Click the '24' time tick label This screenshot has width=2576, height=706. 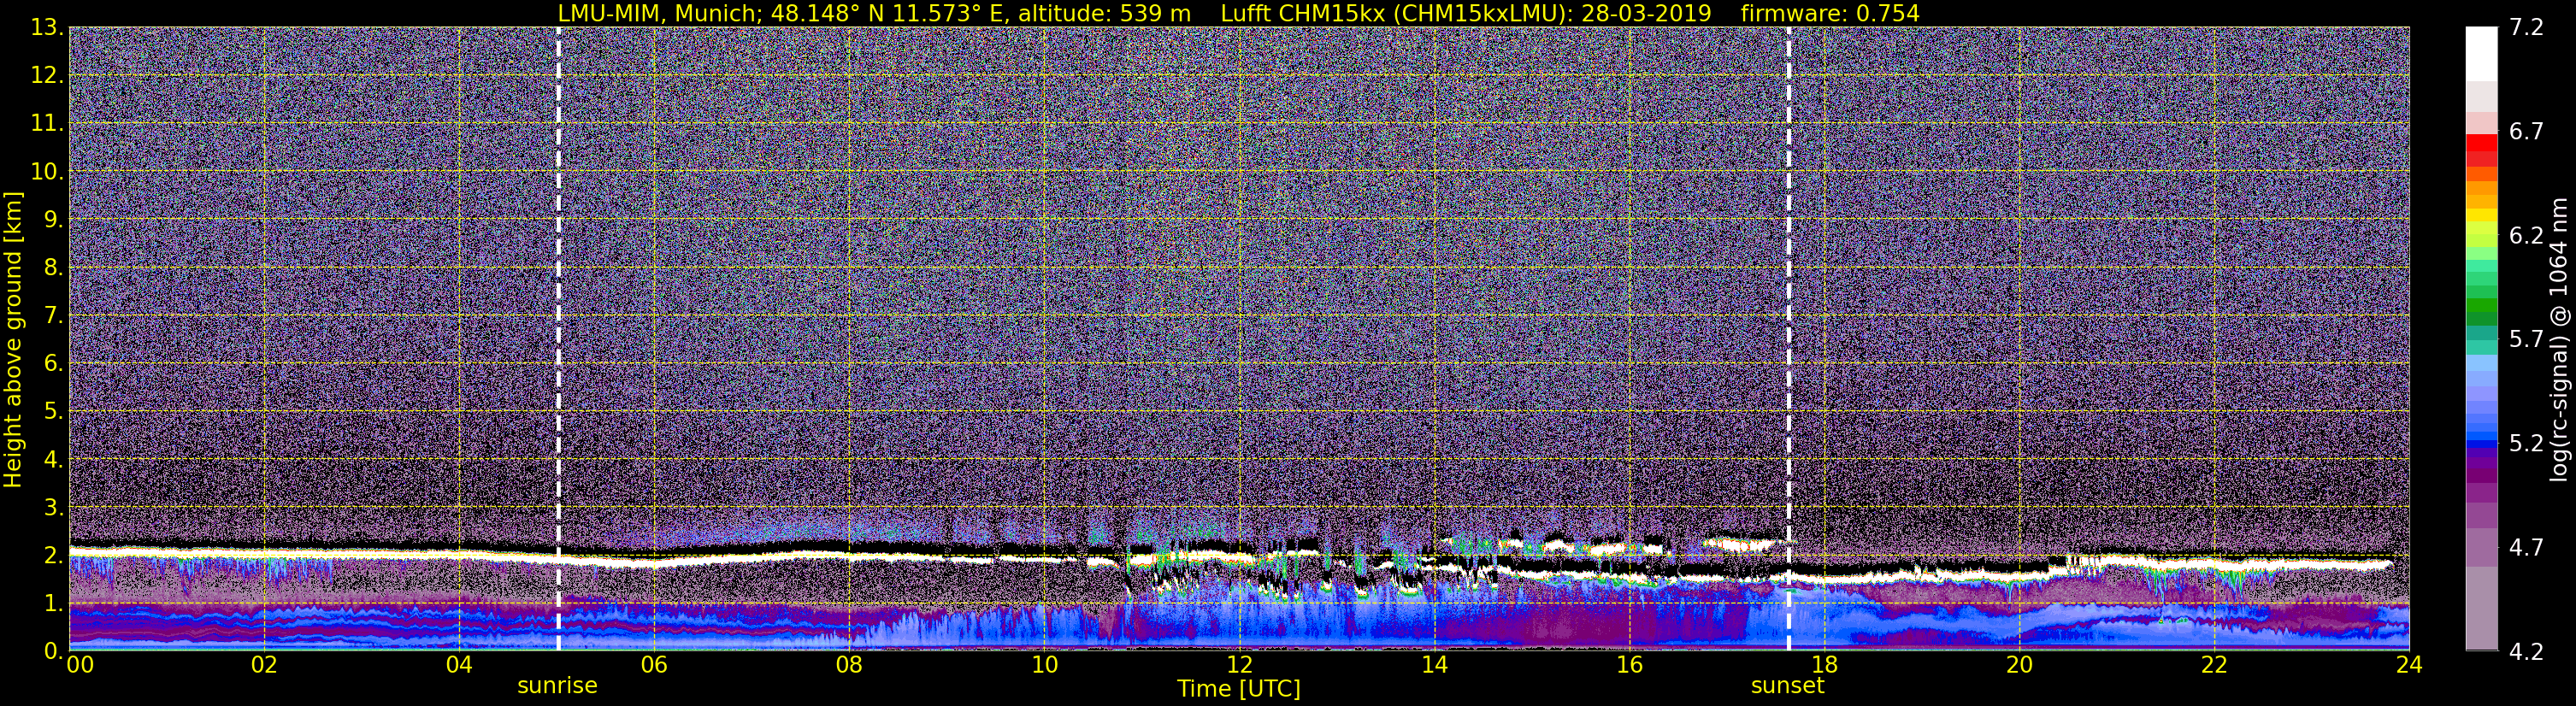(x=2408, y=665)
